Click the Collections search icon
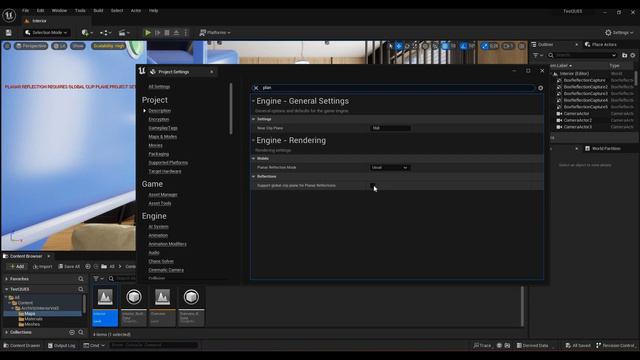 point(81,332)
